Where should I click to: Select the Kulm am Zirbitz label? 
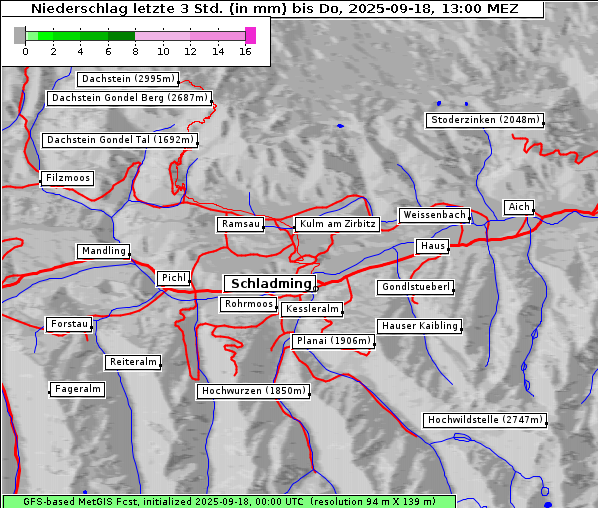click(337, 224)
